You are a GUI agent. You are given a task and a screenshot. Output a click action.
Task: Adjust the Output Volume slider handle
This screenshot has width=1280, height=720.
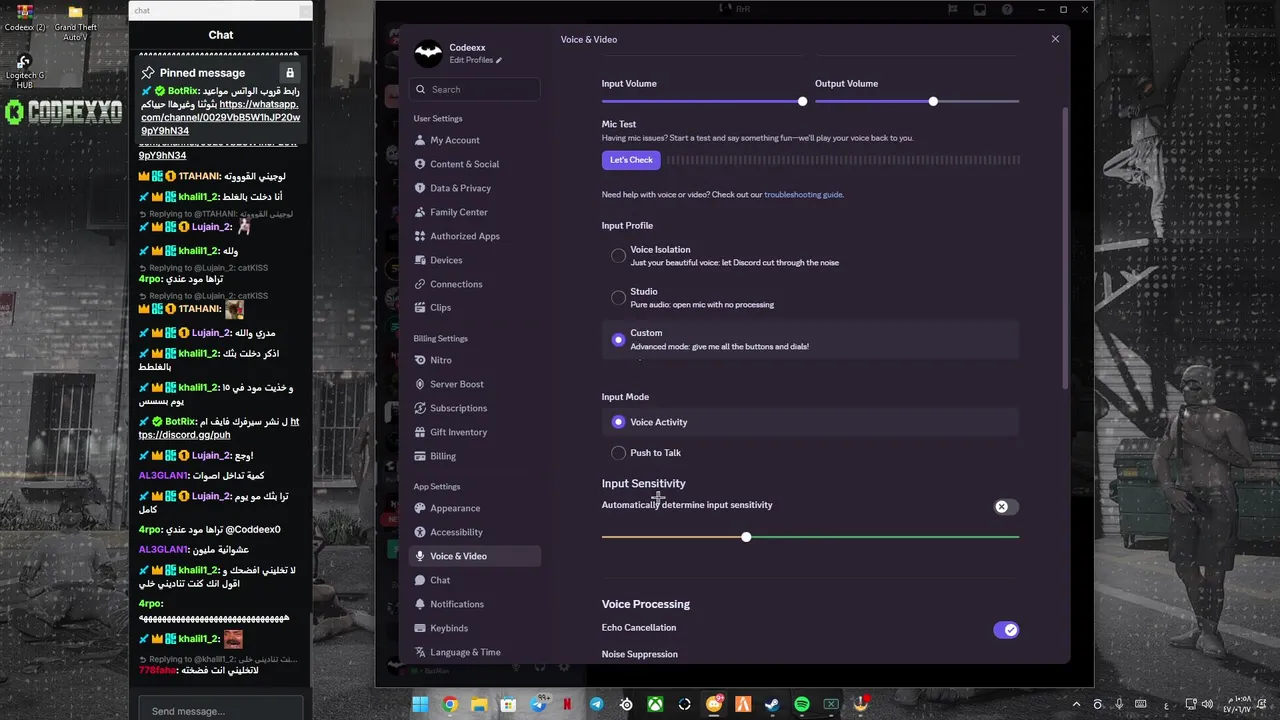[x=933, y=101]
